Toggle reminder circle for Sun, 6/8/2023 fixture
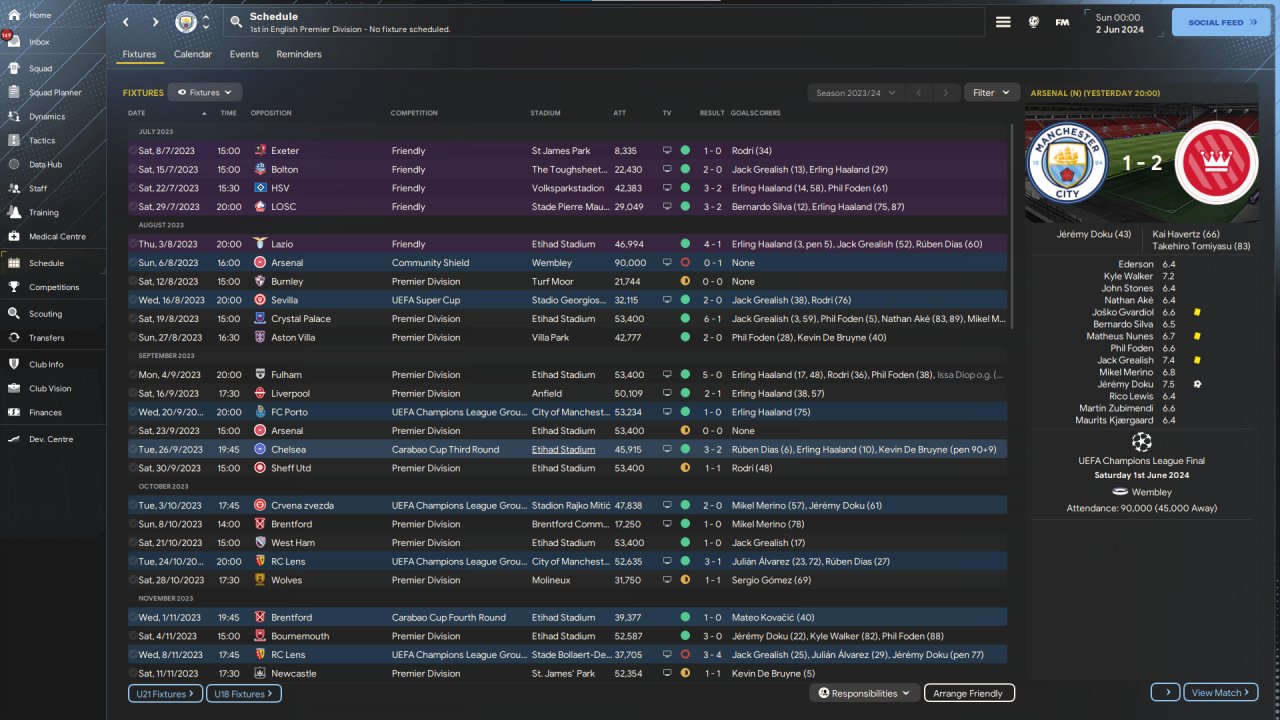The image size is (1280, 720). (133, 263)
